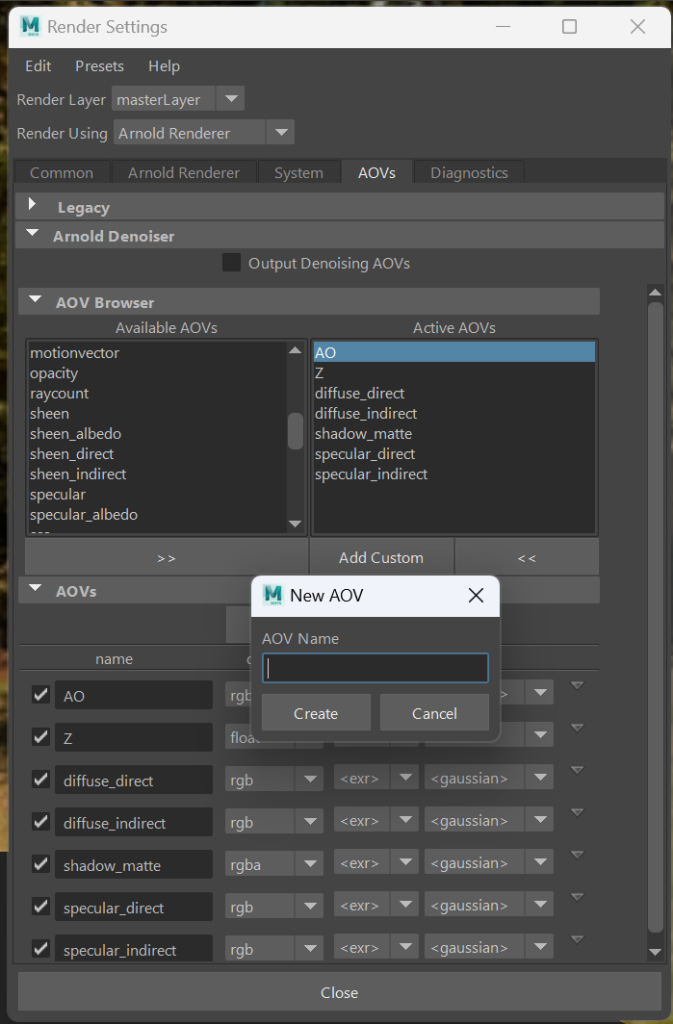The width and height of the screenshot is (673, 1024).
Task: Click the << remove AOV button
Action: pyautogui.click(x=526, y=557)
